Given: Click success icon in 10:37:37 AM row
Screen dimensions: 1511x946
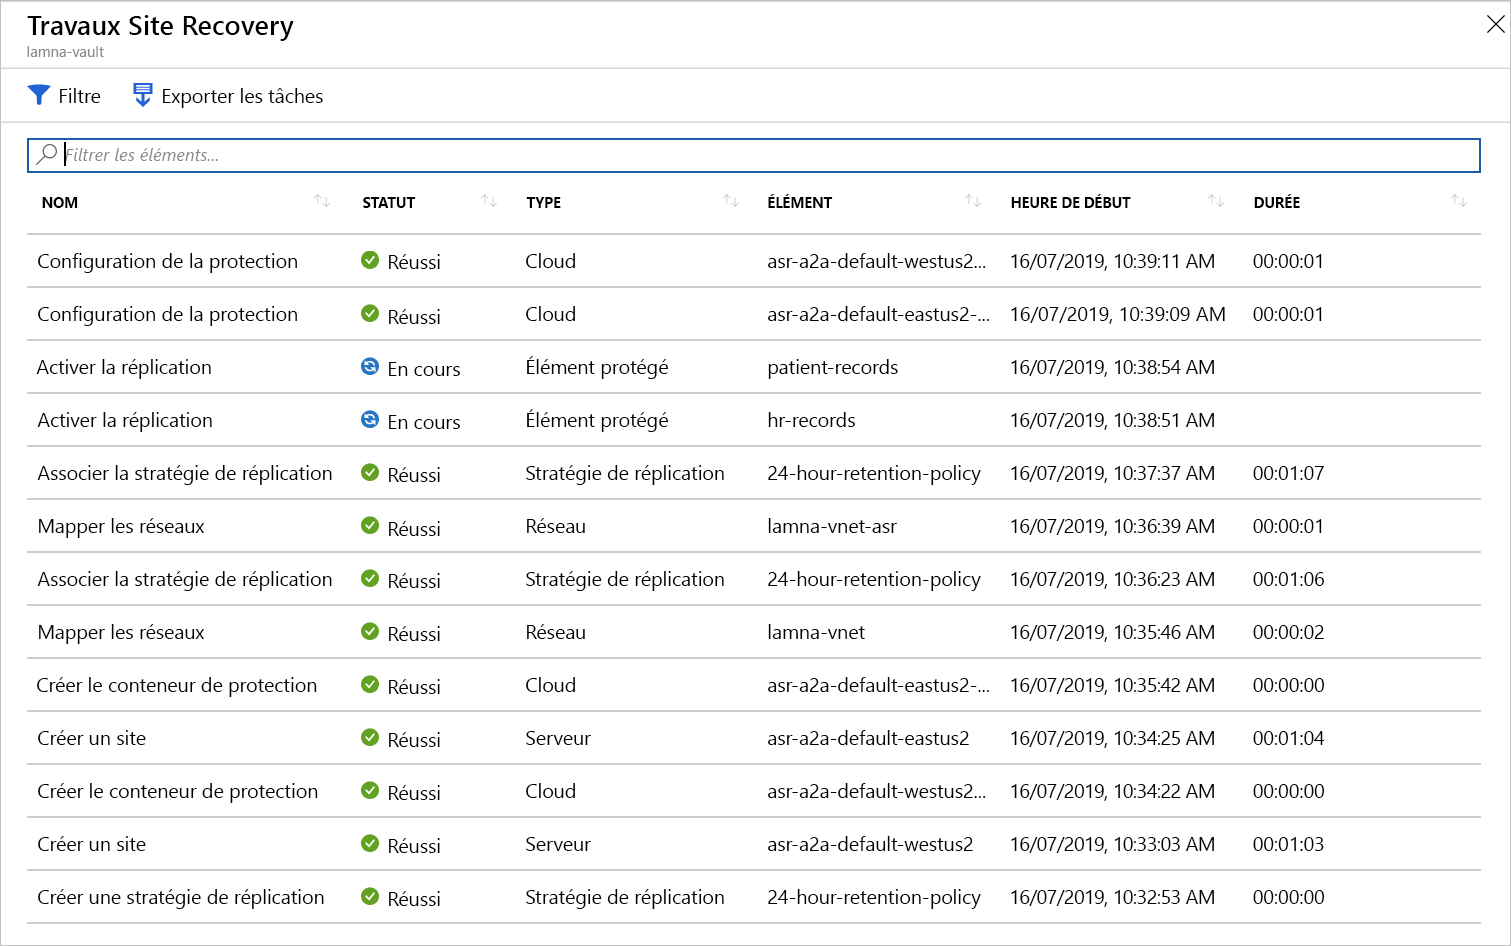Looking at the screenshot, I should coord(370,472).
